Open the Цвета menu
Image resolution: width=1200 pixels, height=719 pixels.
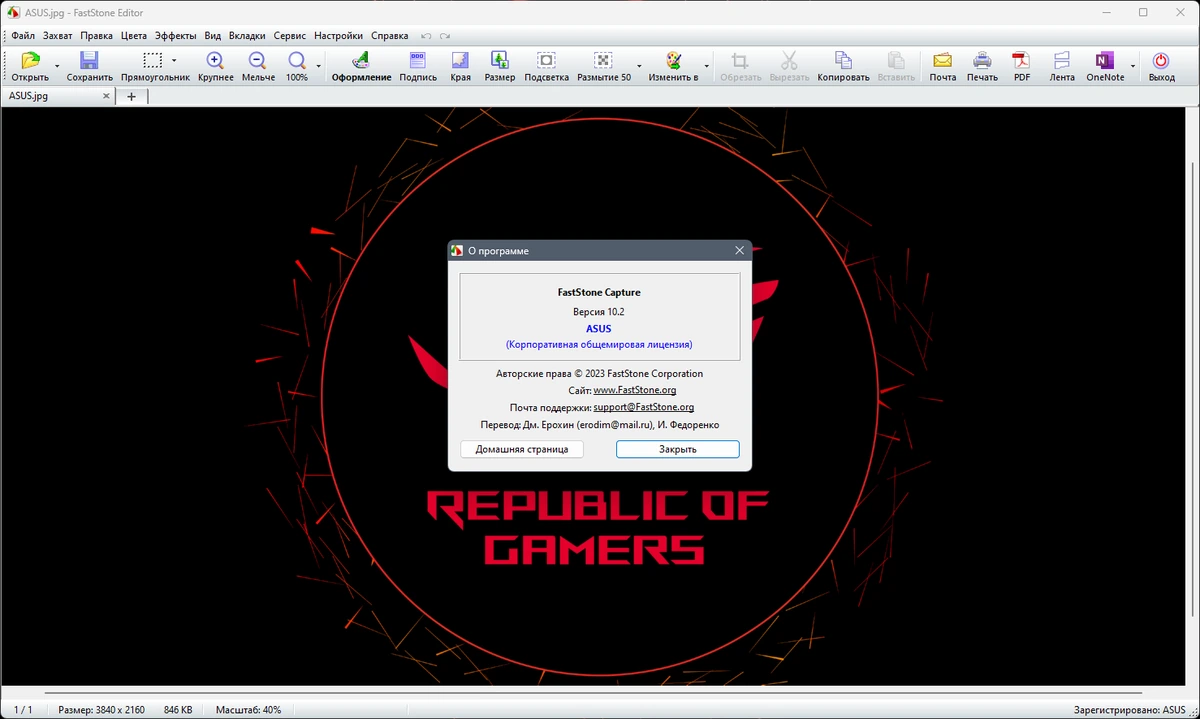point(134,36)
